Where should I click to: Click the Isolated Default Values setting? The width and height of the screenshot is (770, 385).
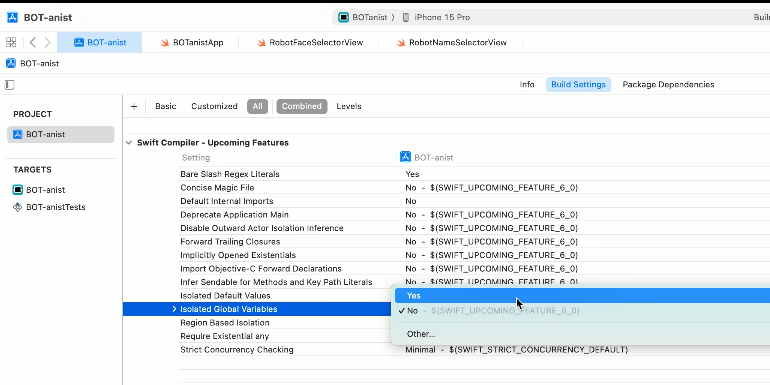(x=225, y=296)
